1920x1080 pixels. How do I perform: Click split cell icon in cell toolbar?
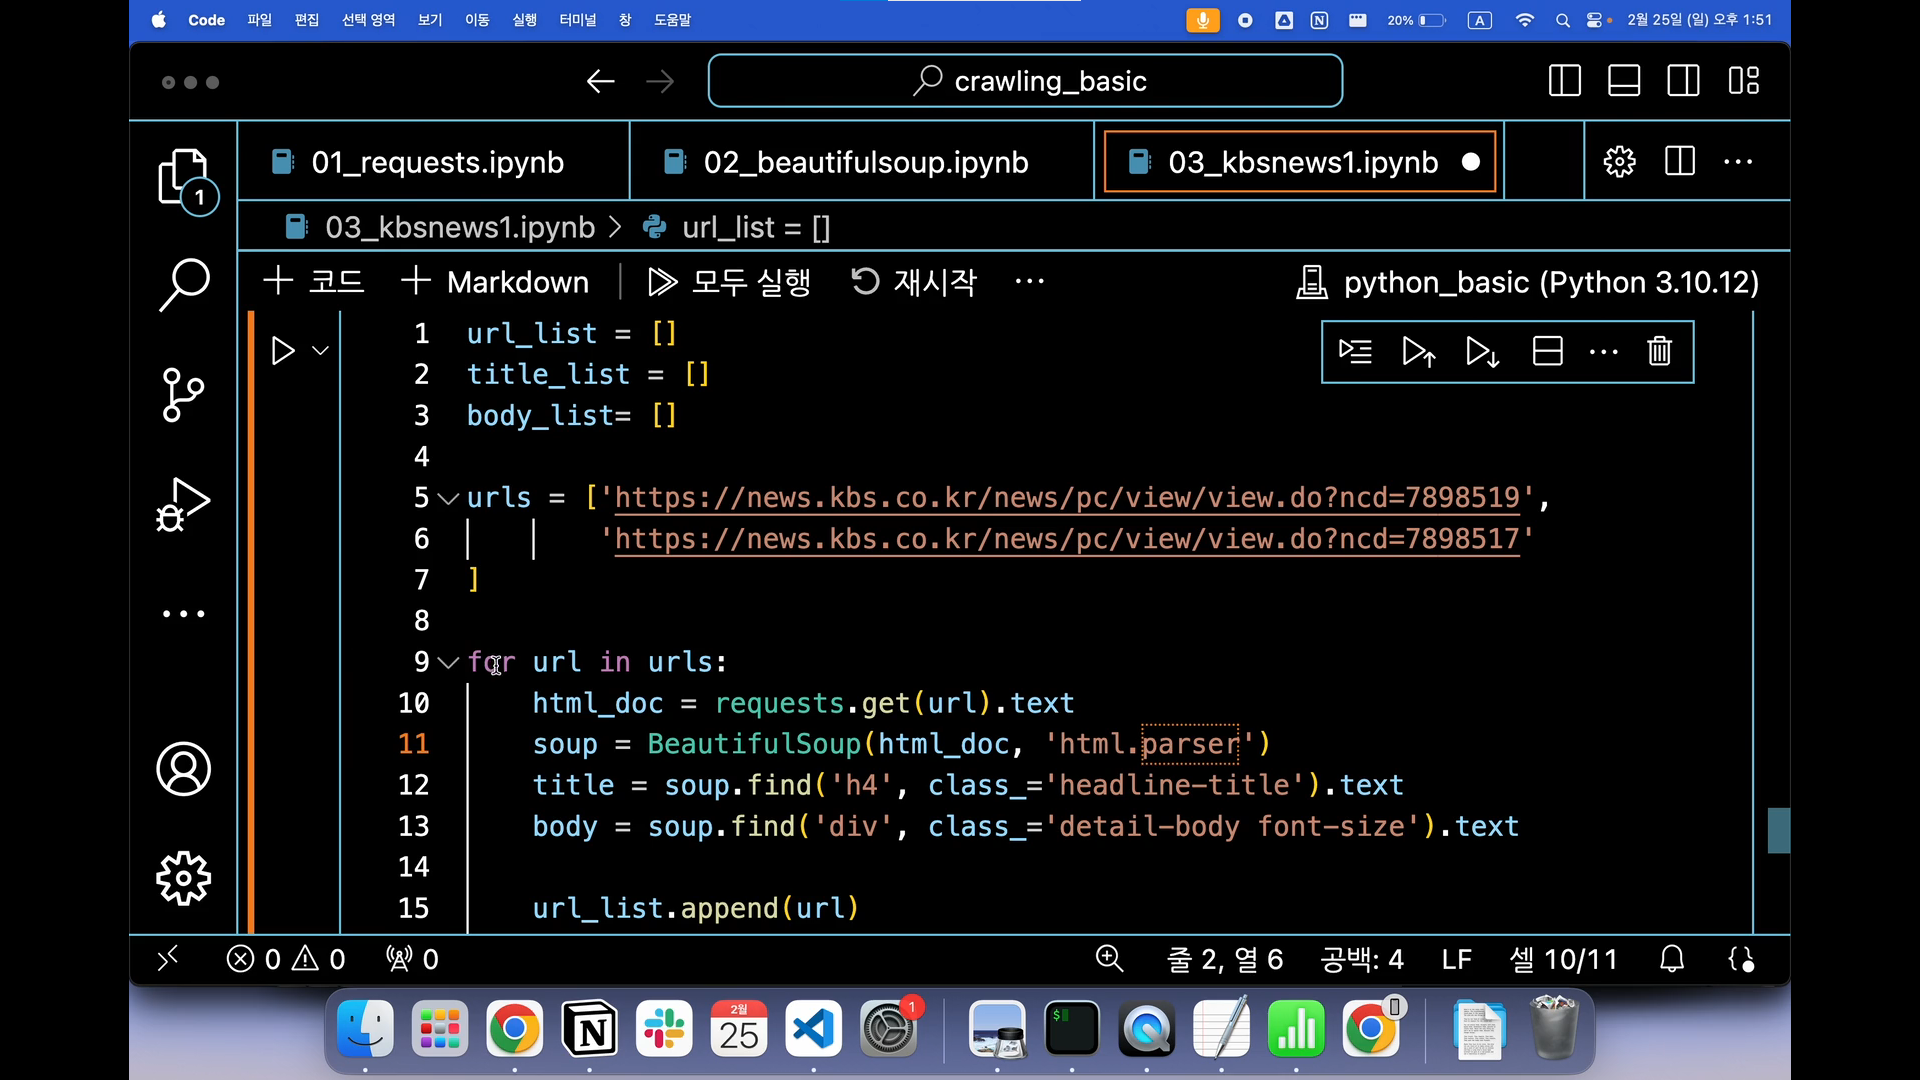click(x=1547, y=351)
